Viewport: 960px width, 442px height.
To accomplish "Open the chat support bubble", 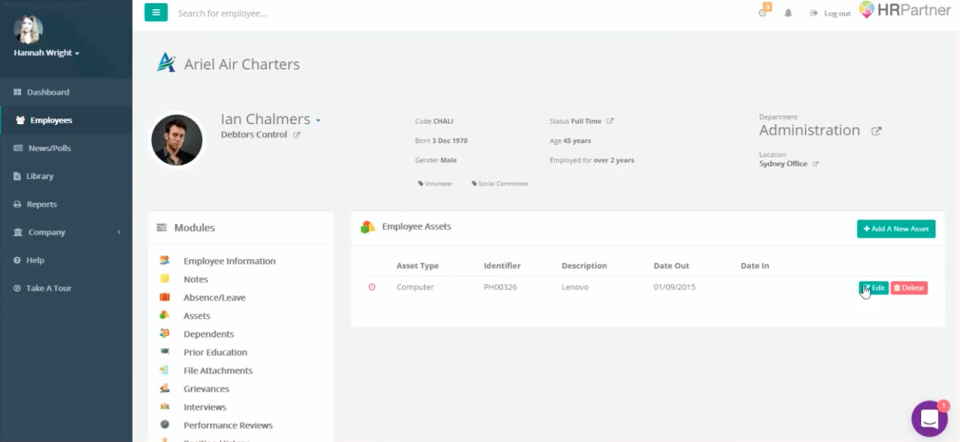I will click(x=929, y=418).
